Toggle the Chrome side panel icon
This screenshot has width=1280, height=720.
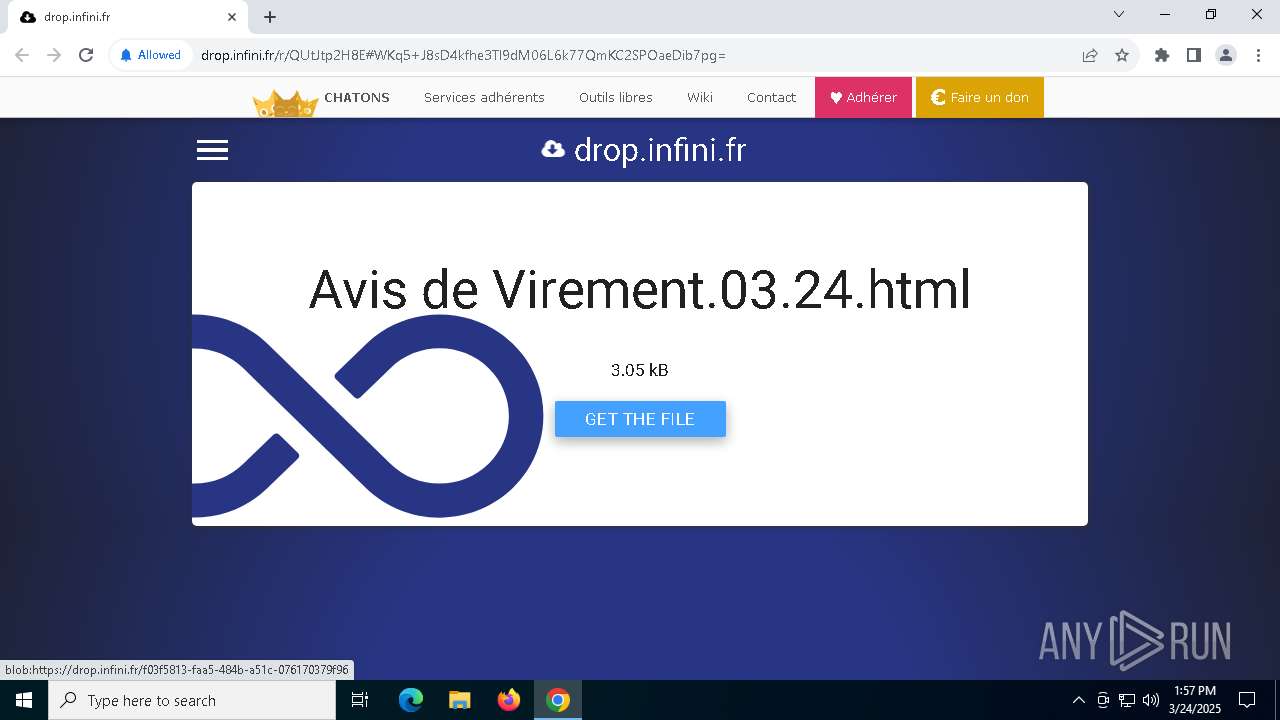tap(1194, 55)
